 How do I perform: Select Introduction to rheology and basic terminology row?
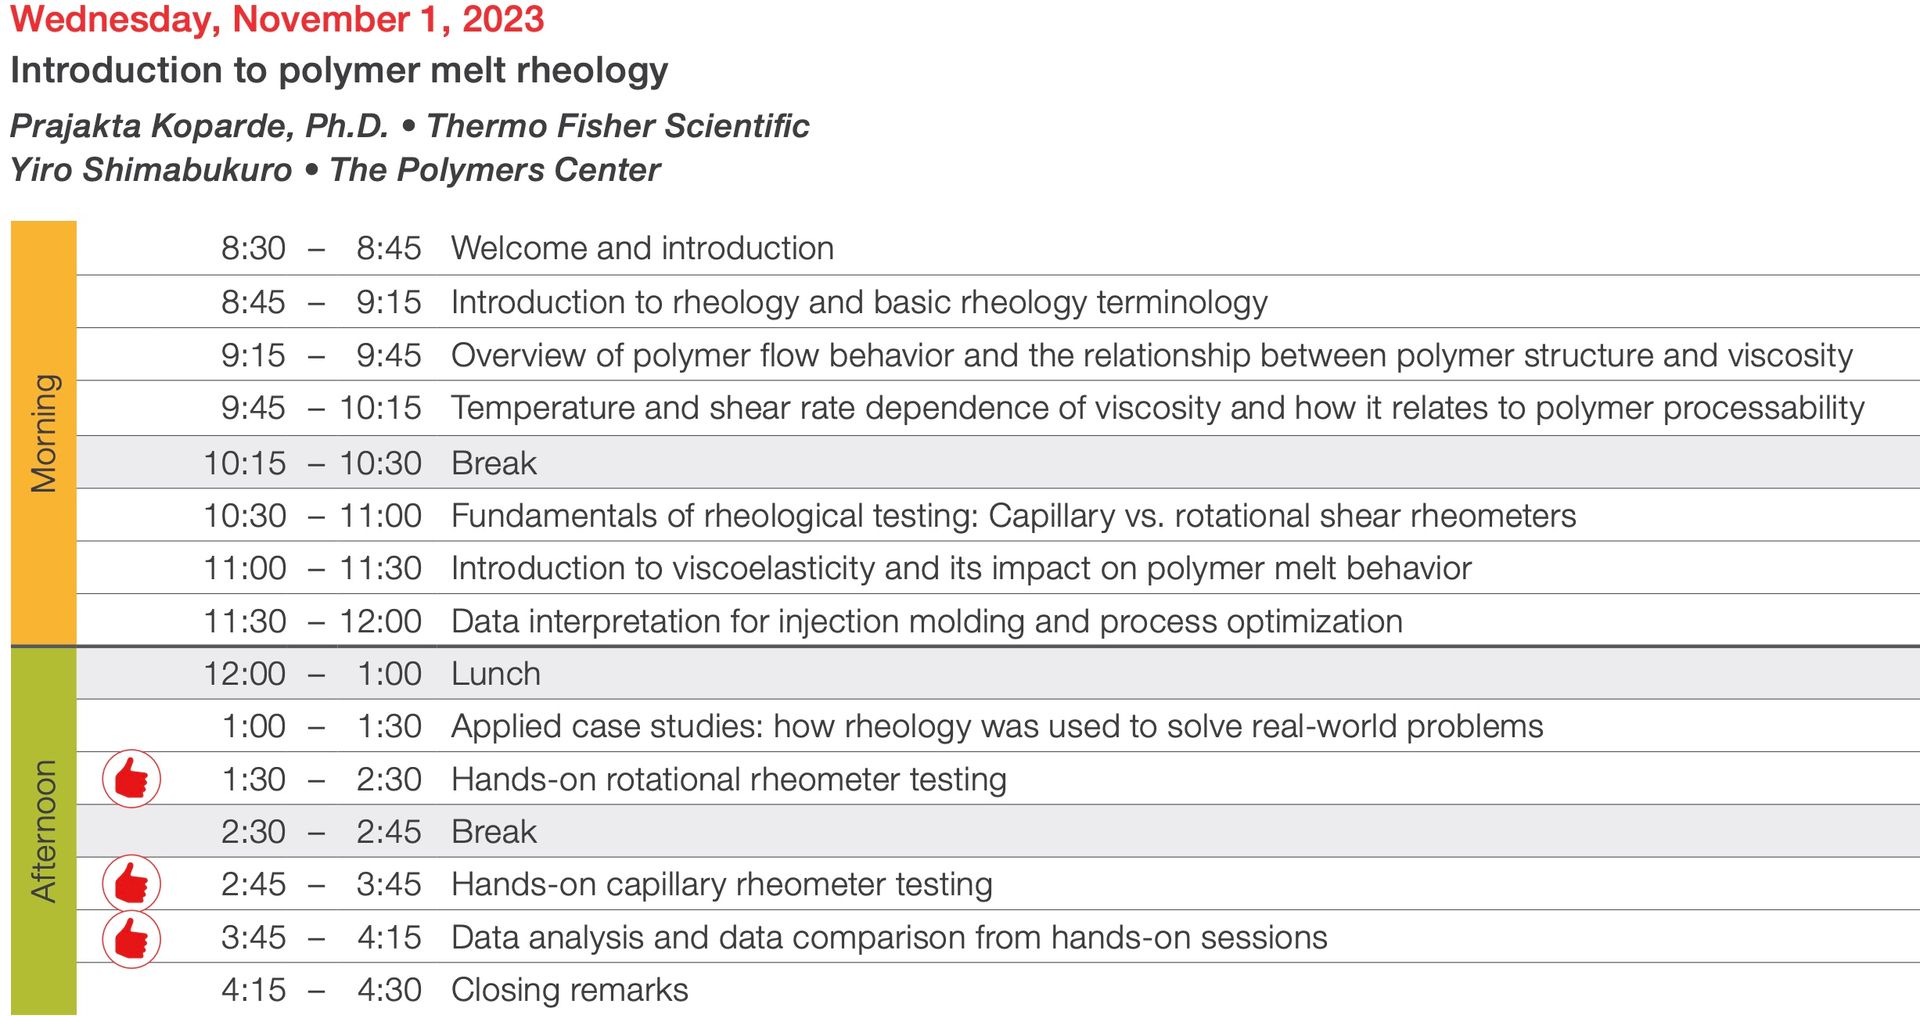(998, 302)
